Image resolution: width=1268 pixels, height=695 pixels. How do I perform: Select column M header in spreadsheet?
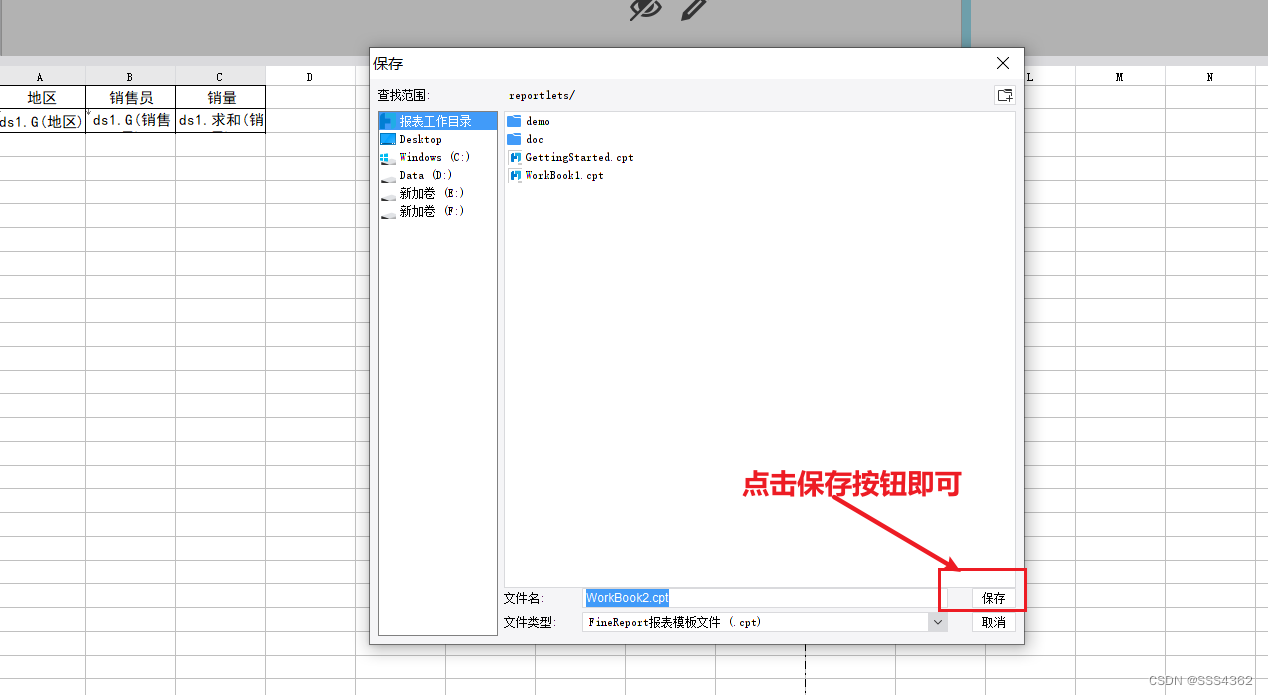(x=1120, y=76)
